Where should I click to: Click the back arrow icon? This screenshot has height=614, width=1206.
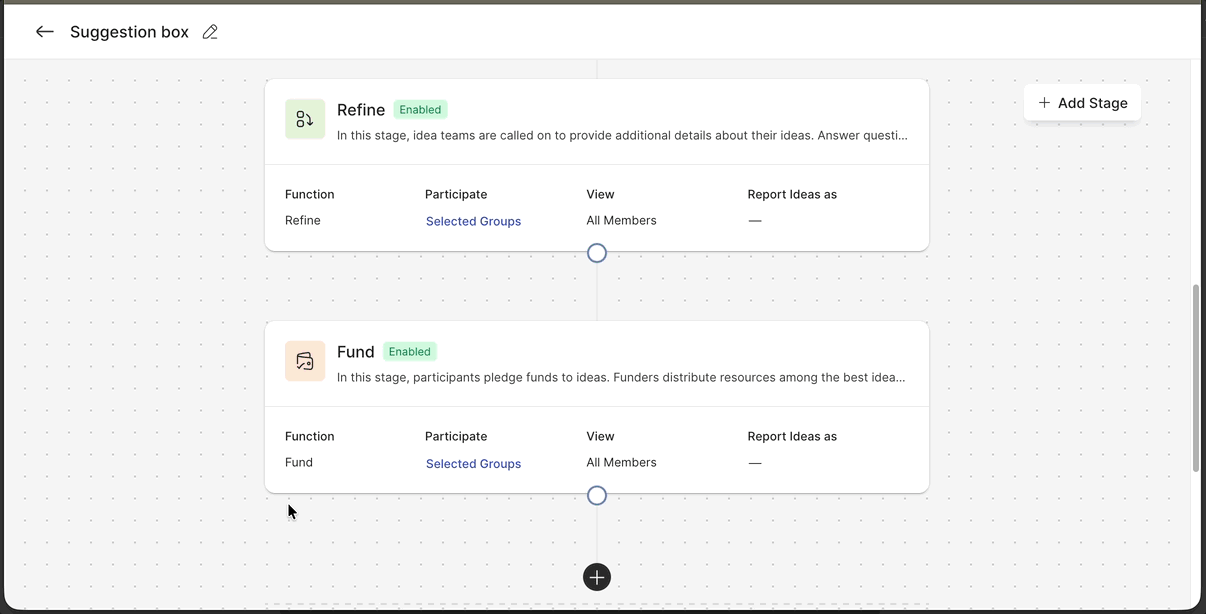(44, 32)
